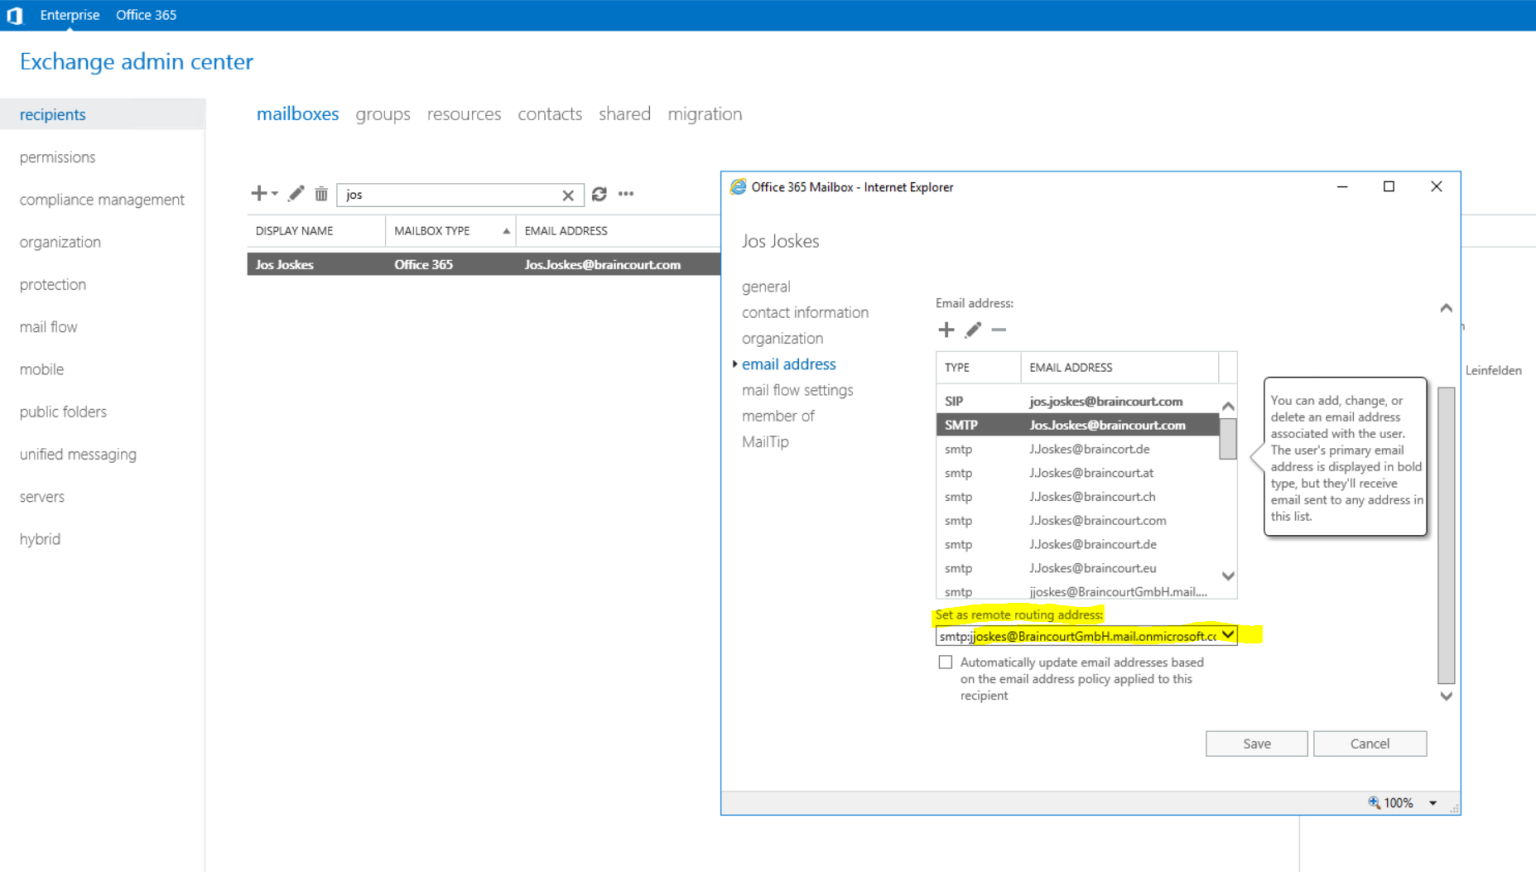Edit selected email address with pencil icon

(x=972, y=329)
